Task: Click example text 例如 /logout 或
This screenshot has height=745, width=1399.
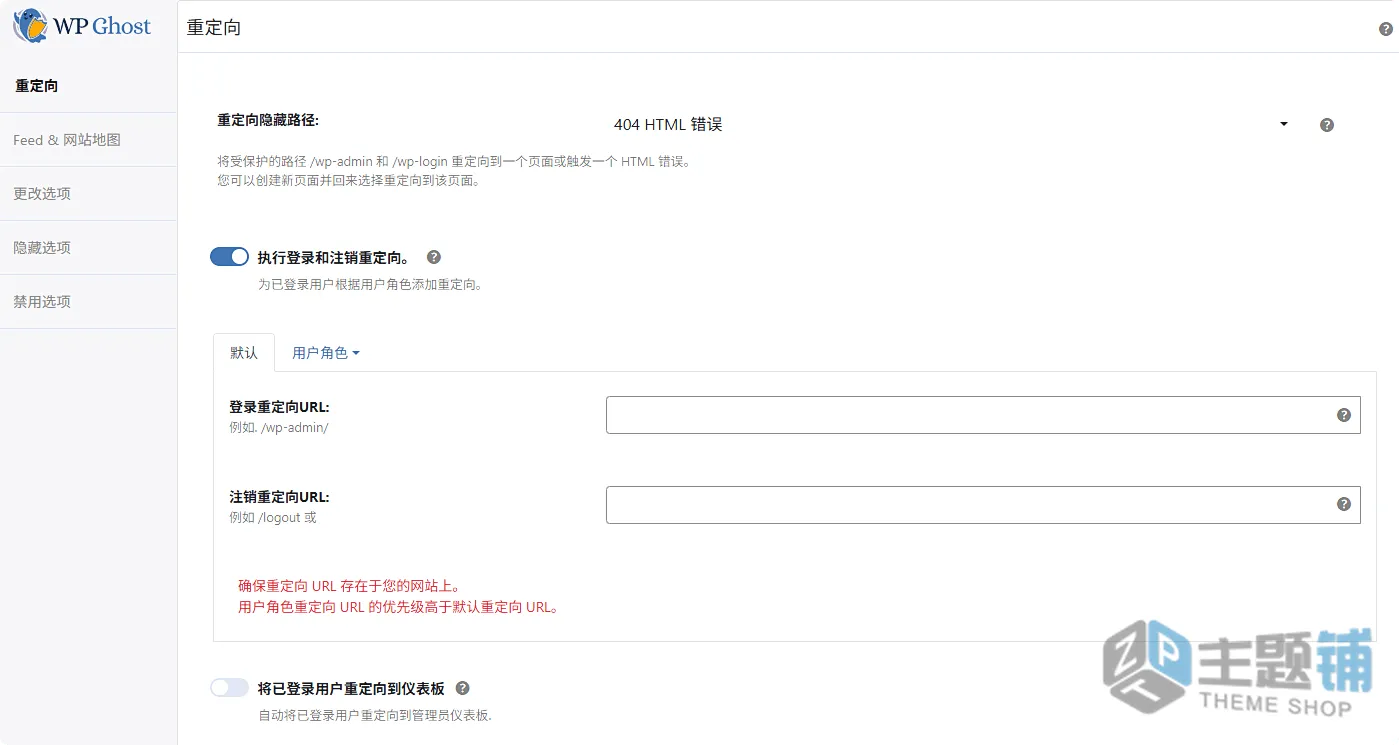Action: 272,518
